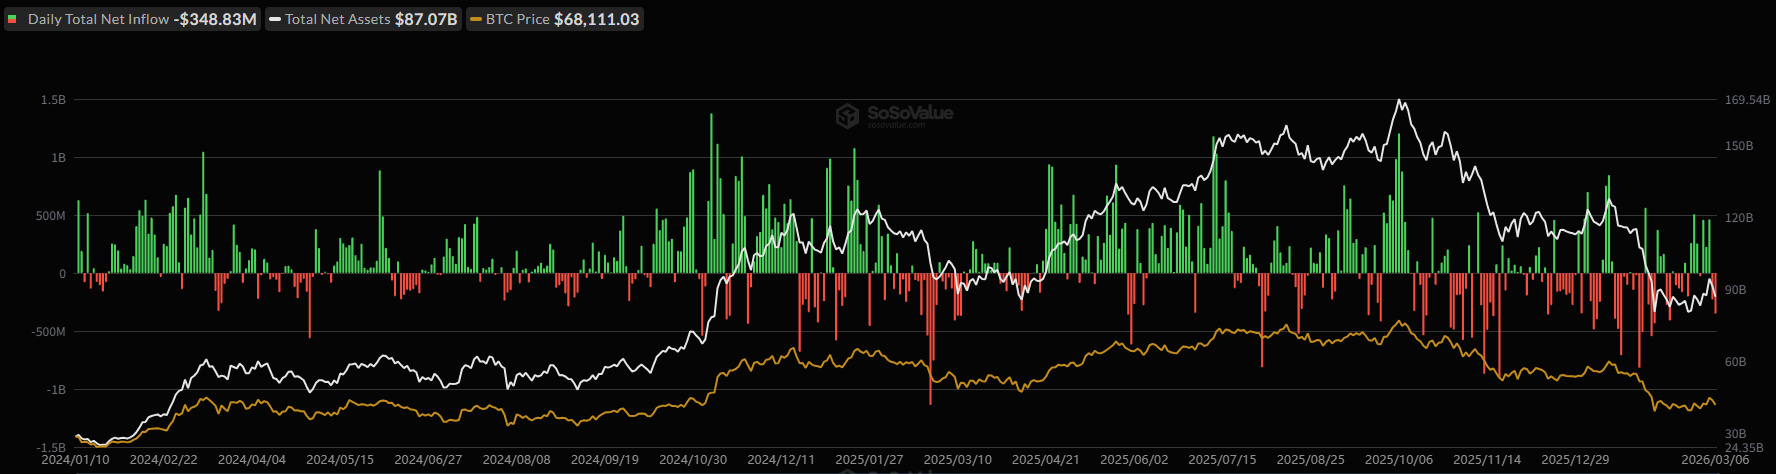Click the 2024/09/19 date label
Image resolution: width=1776 pixels, height=474 pixels.
(605, 460)
